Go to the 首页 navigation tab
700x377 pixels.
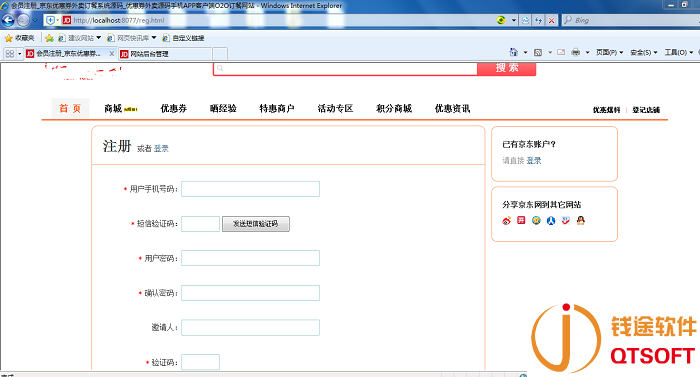pyautogui.click(x=70, y=109)
